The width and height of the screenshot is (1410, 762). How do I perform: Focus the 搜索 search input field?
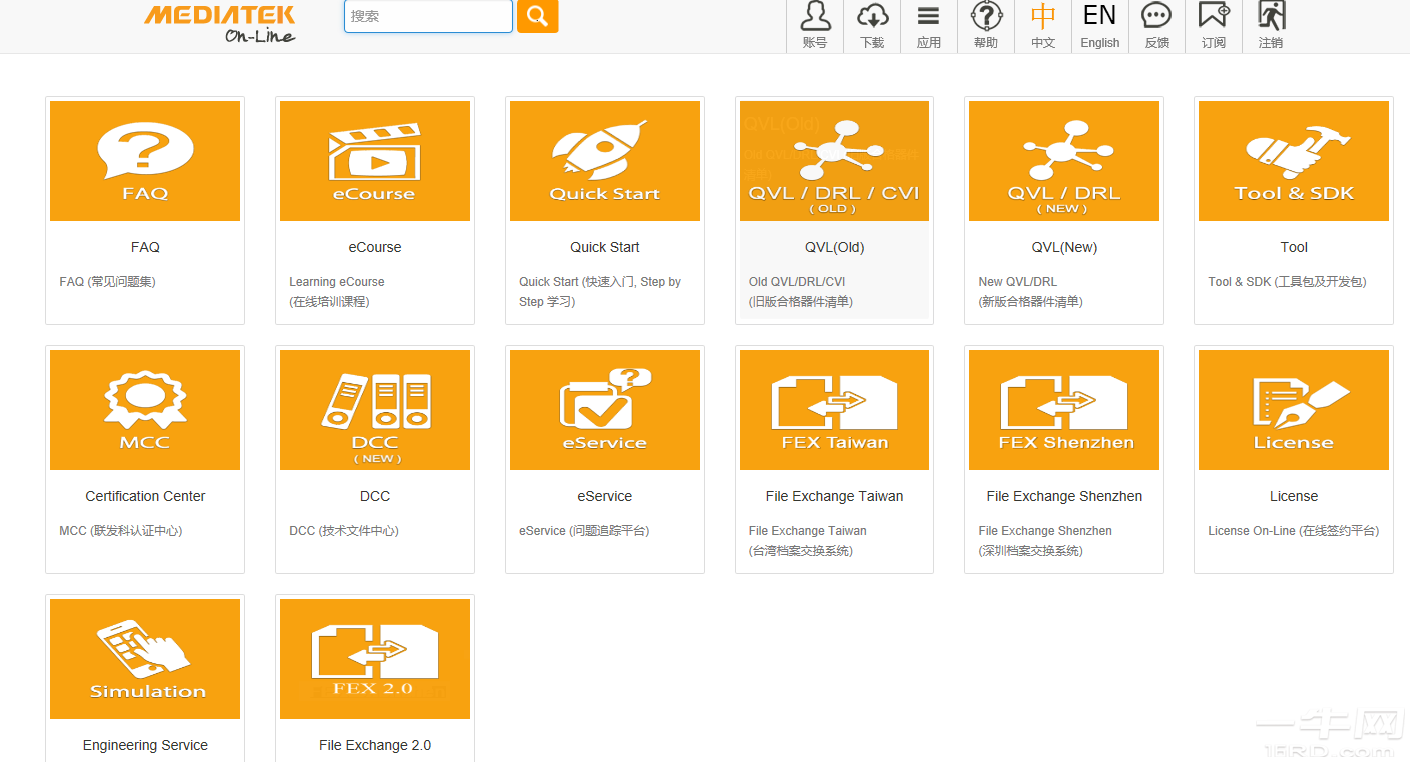(x=428, y=16)
